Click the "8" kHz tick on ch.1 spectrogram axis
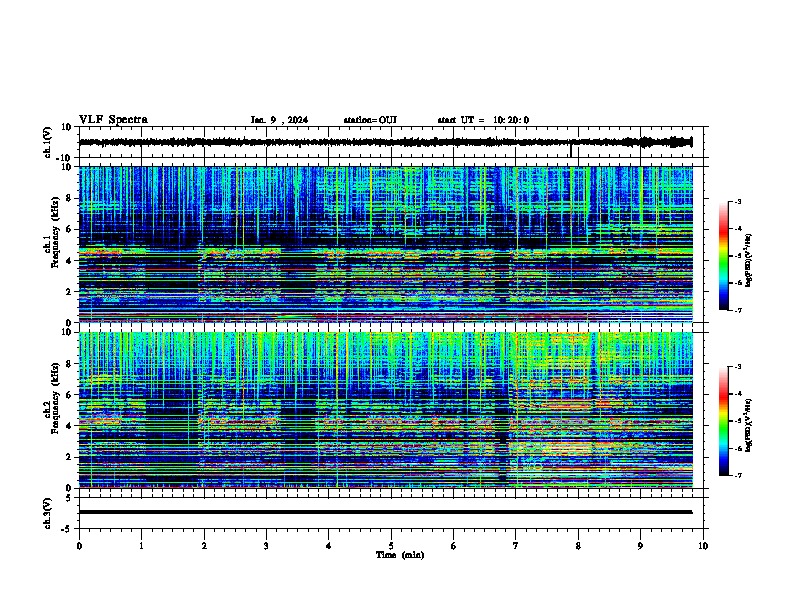Screen dimensions: 792x612 tap(69, 198)
